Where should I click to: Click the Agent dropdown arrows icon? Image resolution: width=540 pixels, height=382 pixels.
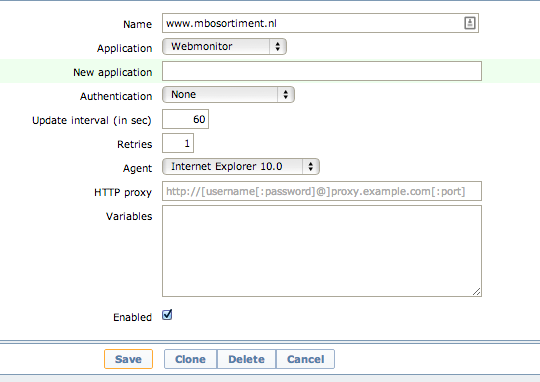311,166
